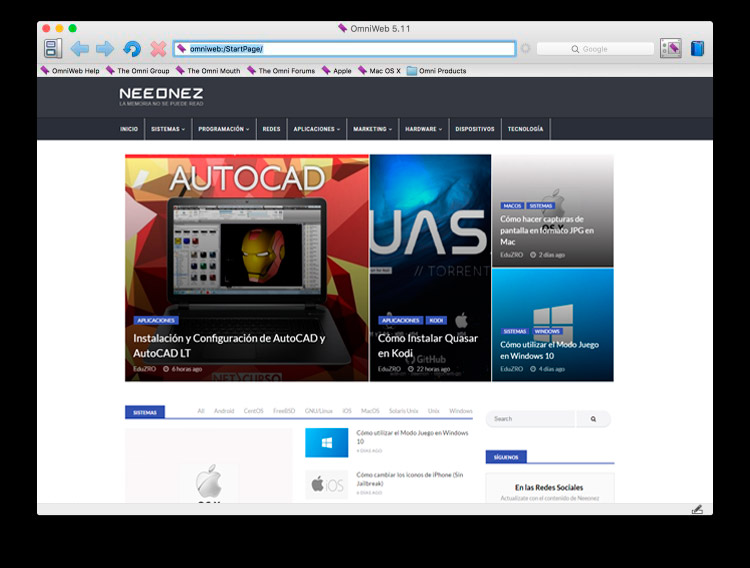Click the 'En las Redes Sociales' heading
The width and height of the screenshot is (750, 568).
pyautogui.click(x=549, y=488)
